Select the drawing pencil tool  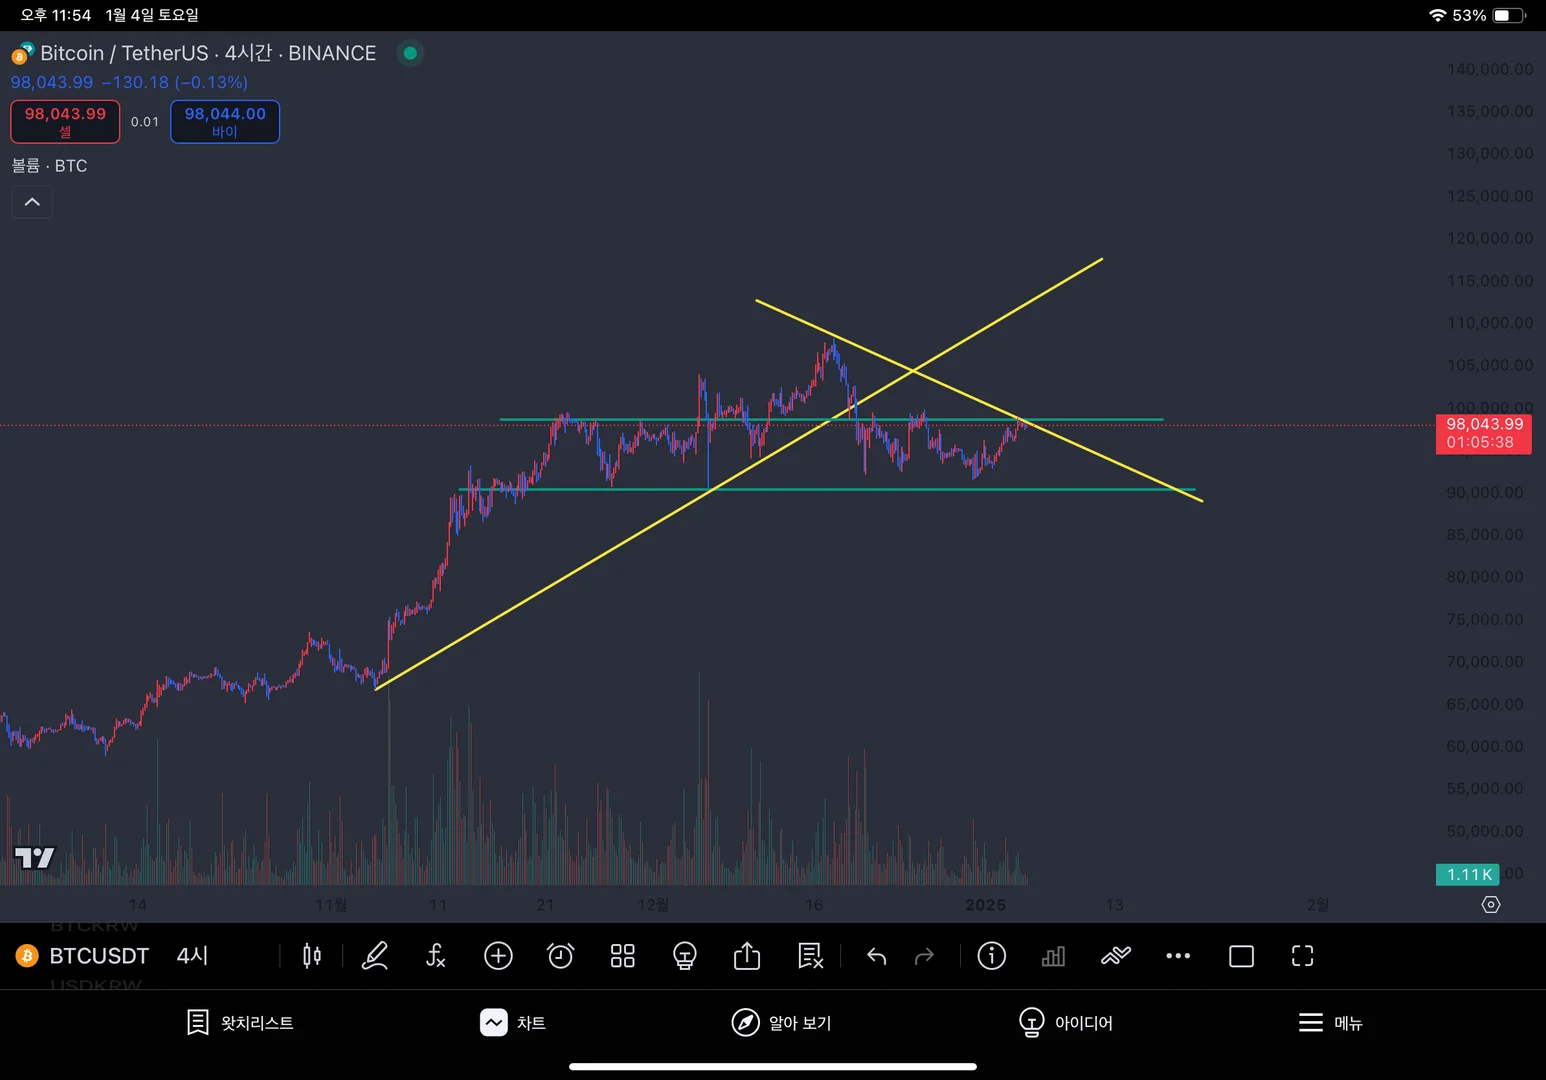coord(375,956)
